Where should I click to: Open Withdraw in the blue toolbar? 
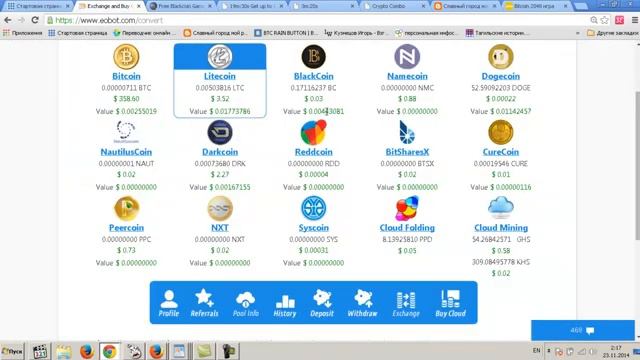click(x=362, y=304)
